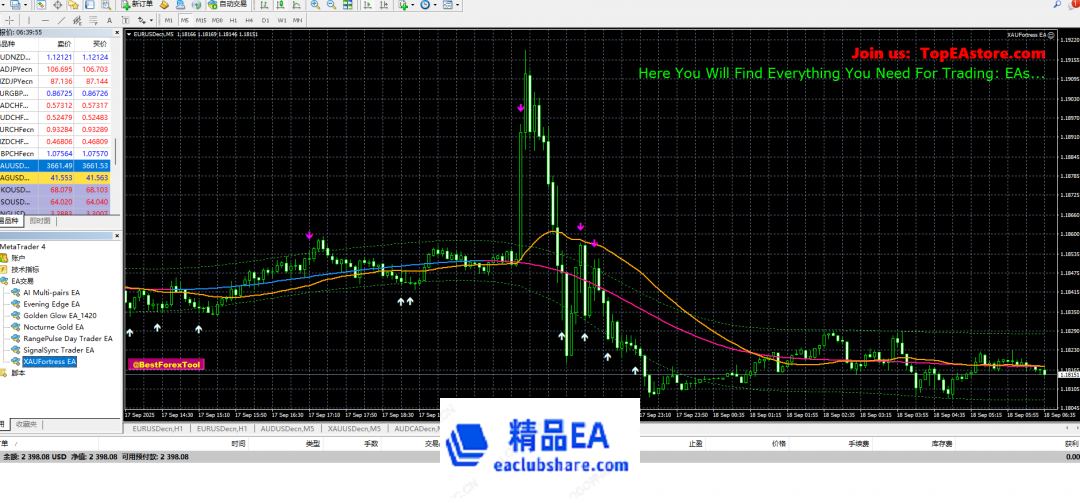The height and width of the screenshot is (503, 1080).
Task: Open the templates dropdown arrow
Action: click(458, 5)
